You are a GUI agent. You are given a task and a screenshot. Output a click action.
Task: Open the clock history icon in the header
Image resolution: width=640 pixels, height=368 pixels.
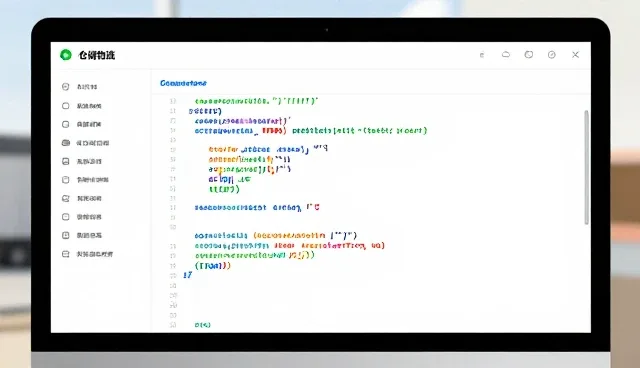[x=529, y=55]
